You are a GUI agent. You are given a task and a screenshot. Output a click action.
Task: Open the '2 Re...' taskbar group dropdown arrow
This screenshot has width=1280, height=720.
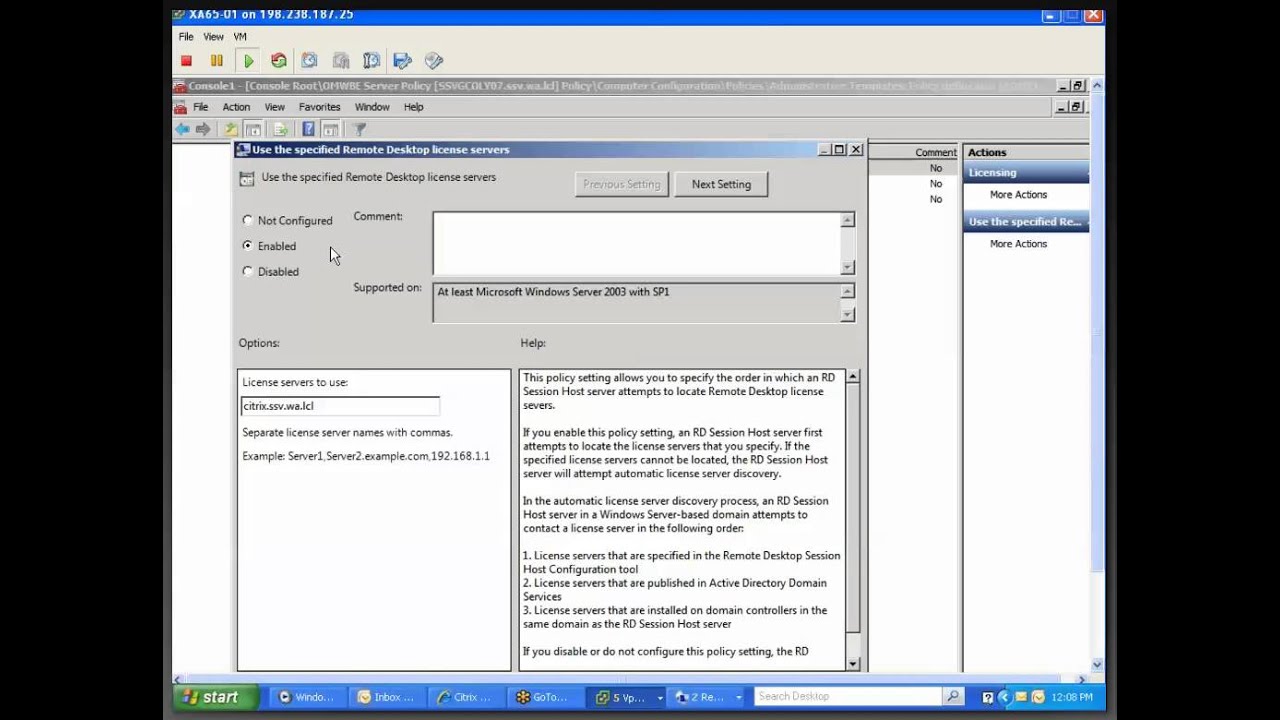(x=739, y=697)
